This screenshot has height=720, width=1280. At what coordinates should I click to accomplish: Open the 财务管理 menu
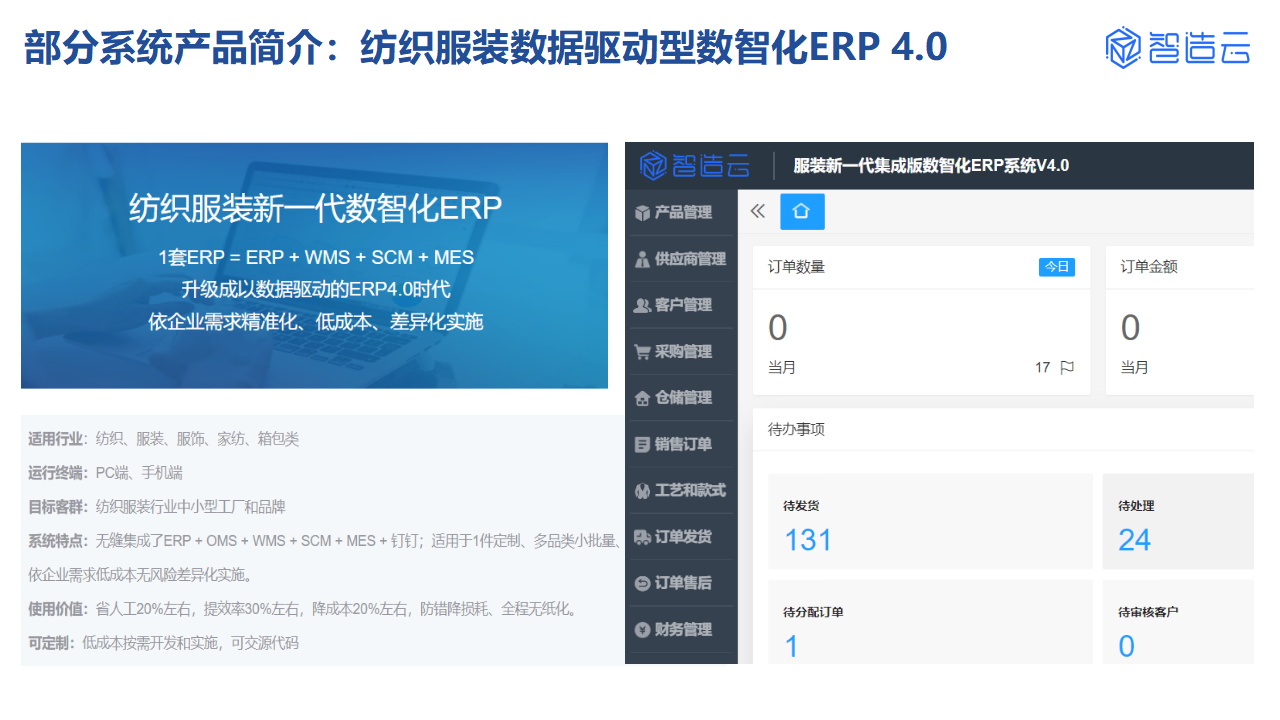pyautogui.click(x=682, y=630)
